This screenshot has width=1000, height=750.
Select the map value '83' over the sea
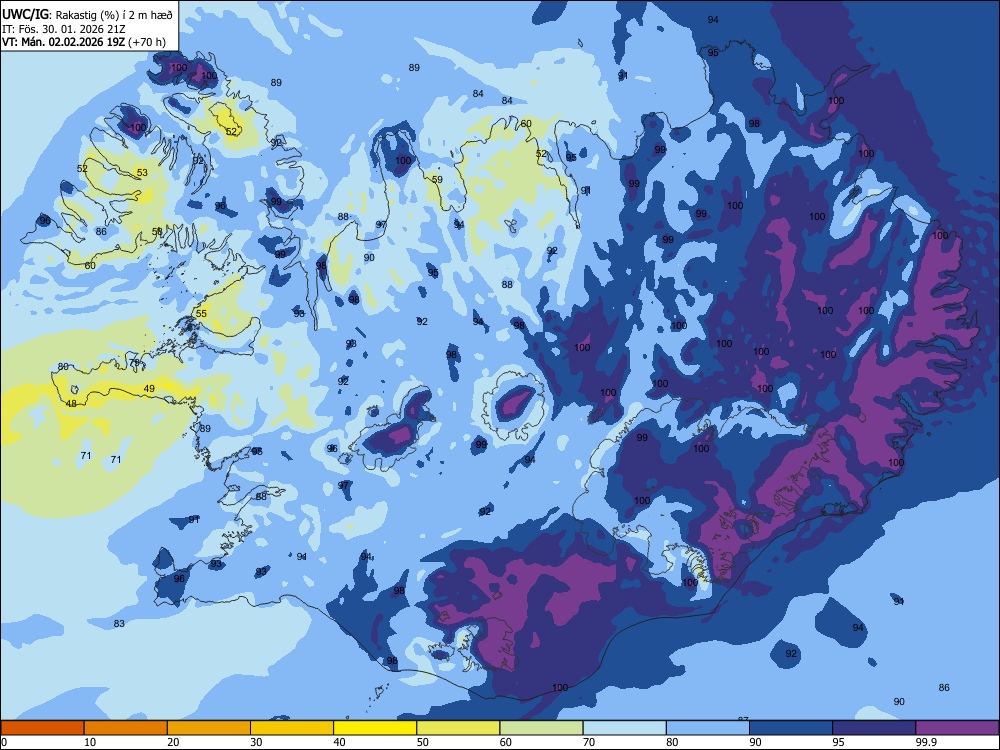coord(119,624)
